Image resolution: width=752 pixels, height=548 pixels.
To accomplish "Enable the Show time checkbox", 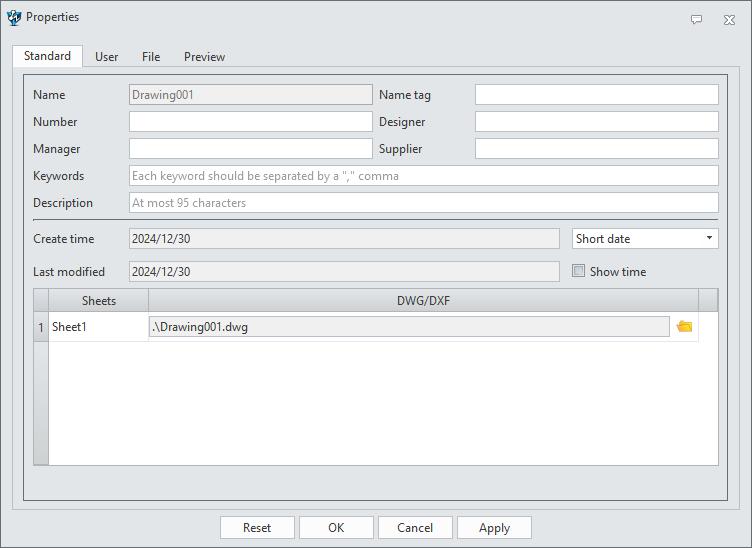I will pyautogui.click(x=579, y=271).
